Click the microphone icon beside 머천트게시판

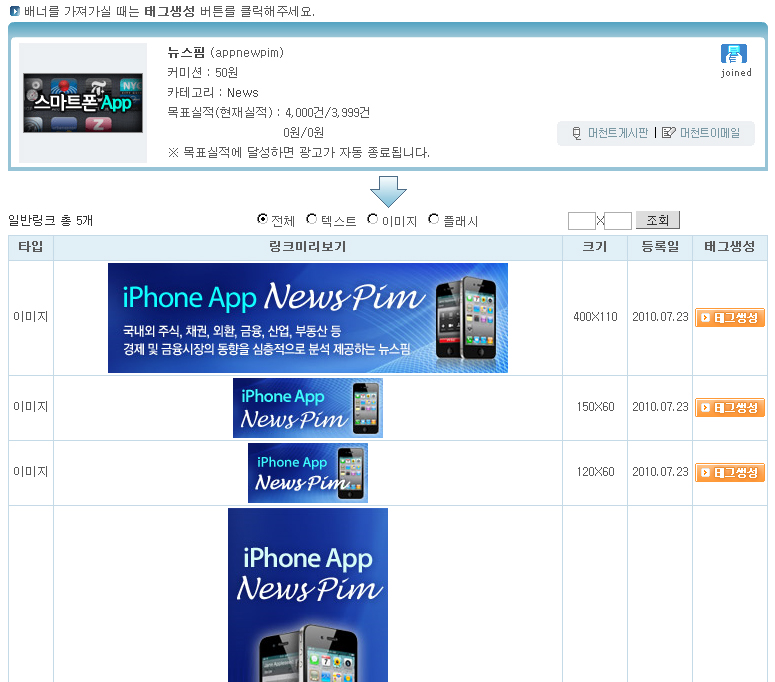tap(576, 133)
